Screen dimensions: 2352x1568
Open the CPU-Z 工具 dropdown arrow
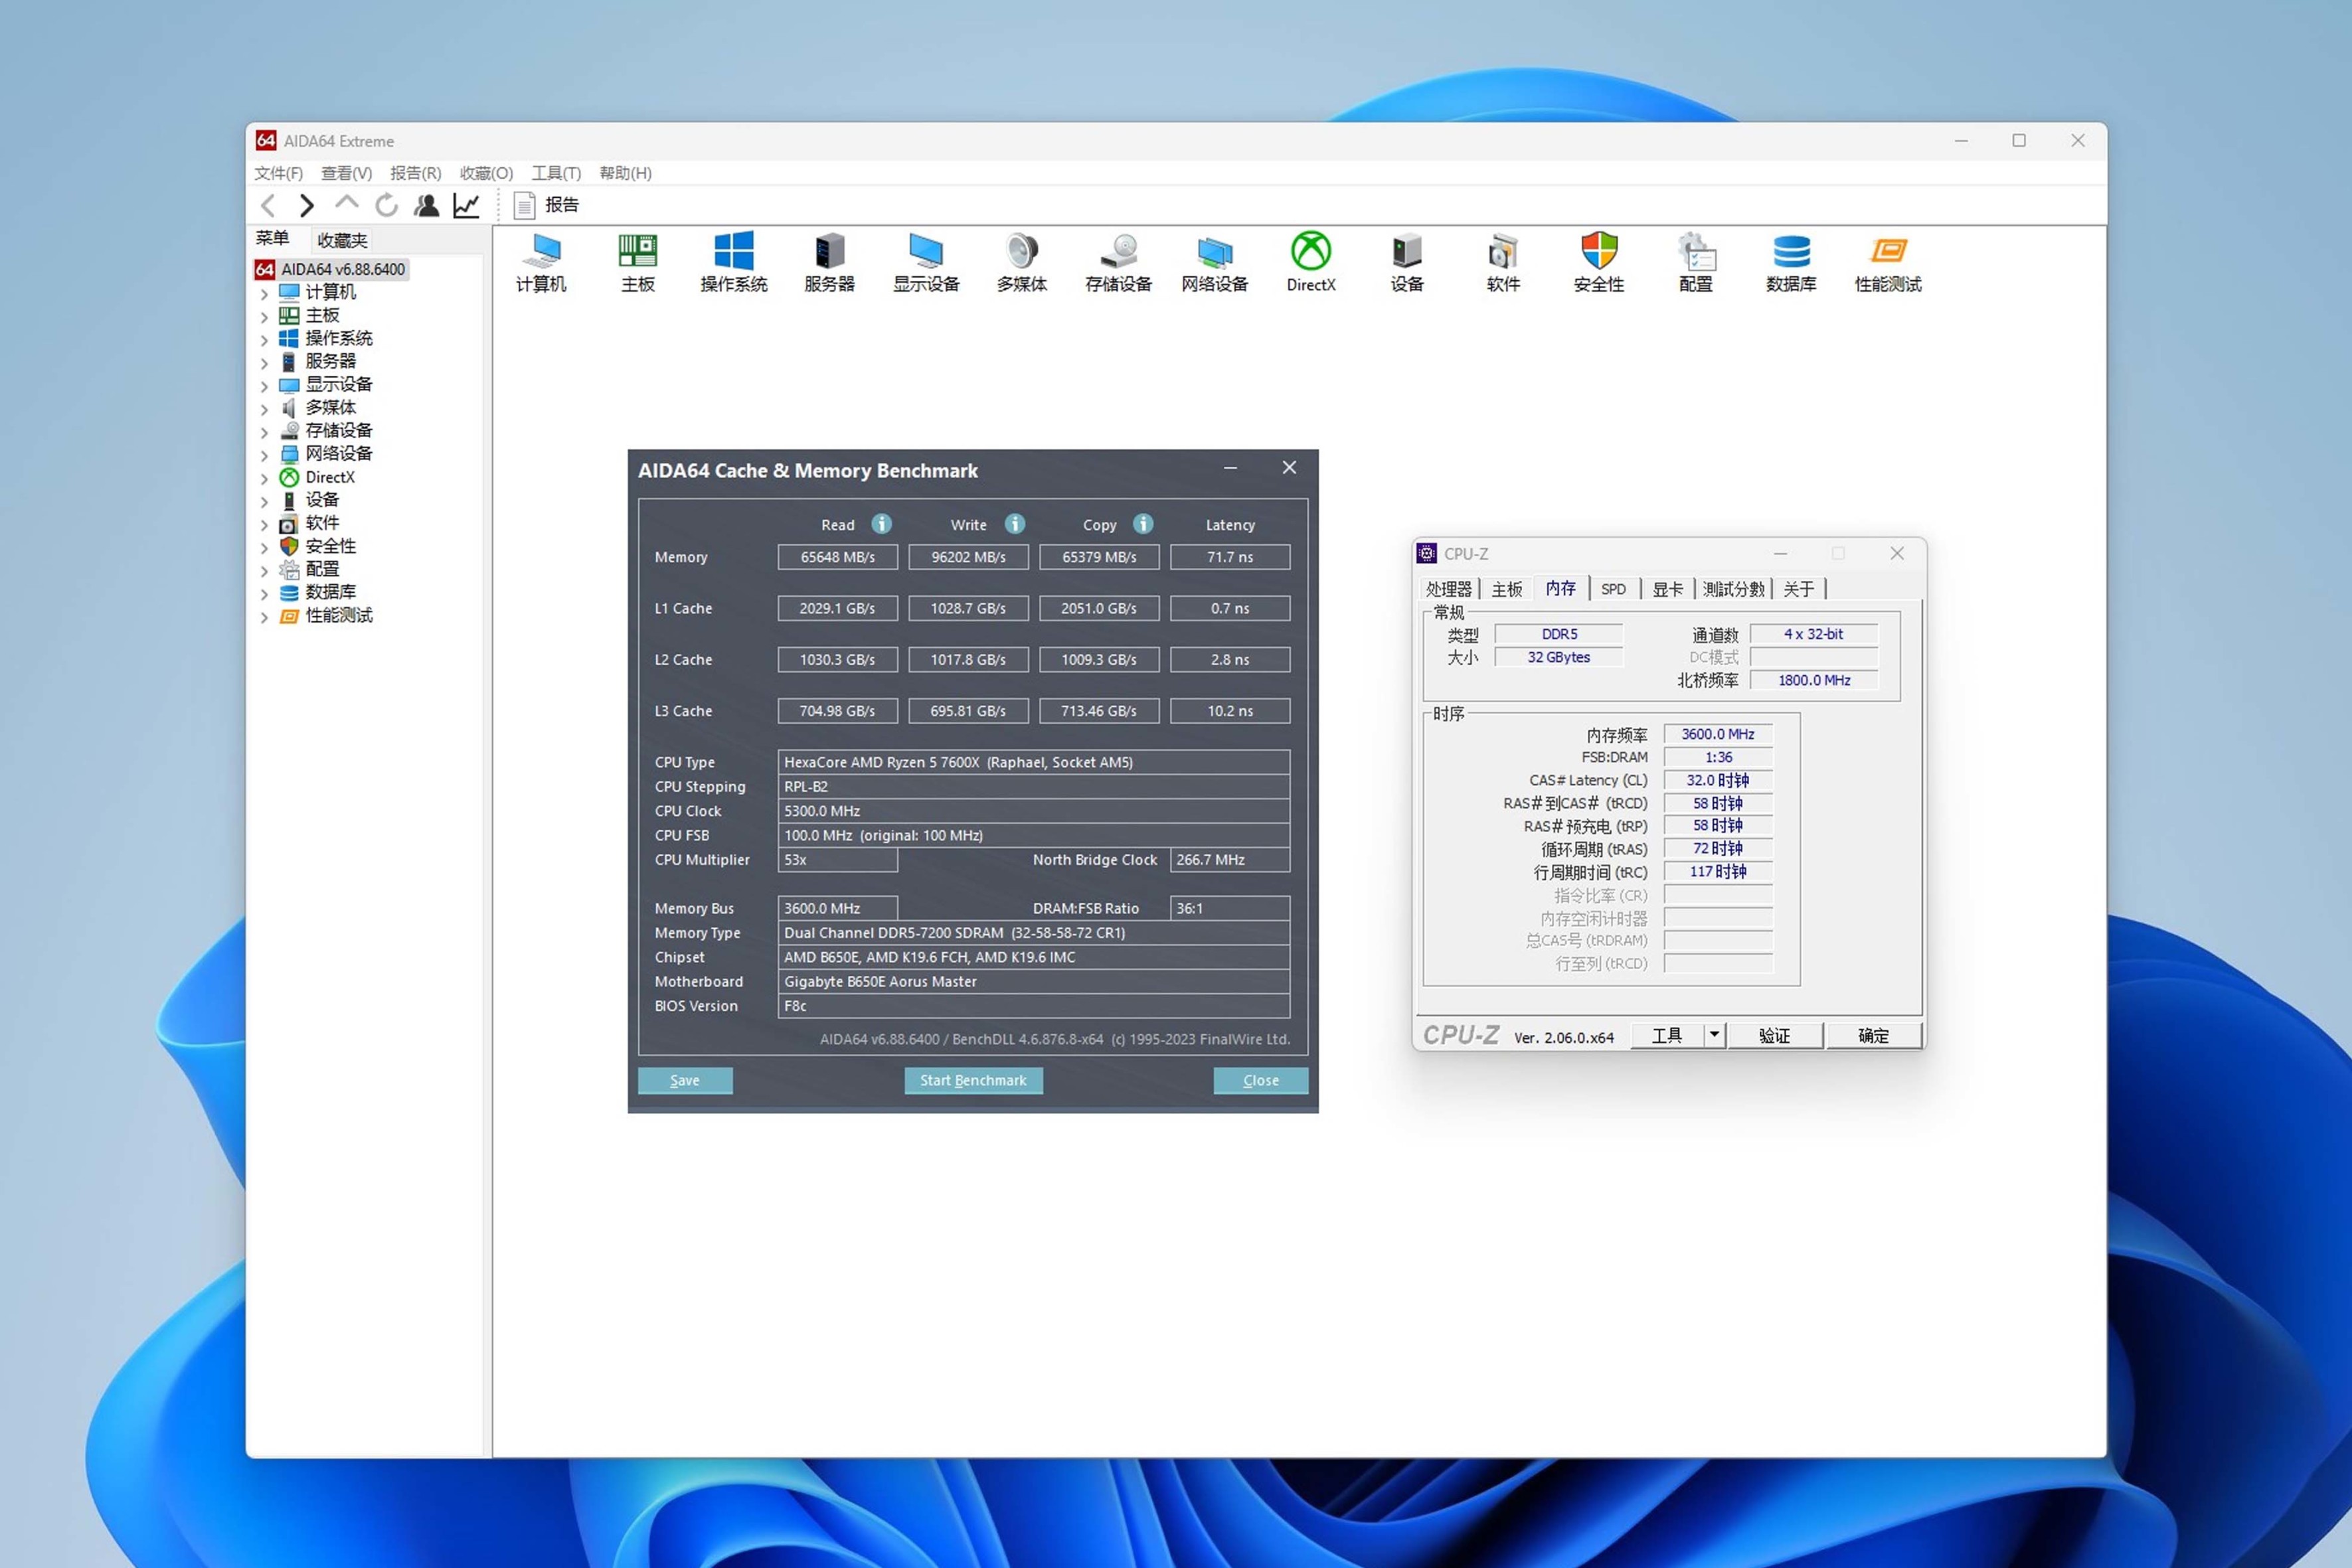click(1713, 1035)
